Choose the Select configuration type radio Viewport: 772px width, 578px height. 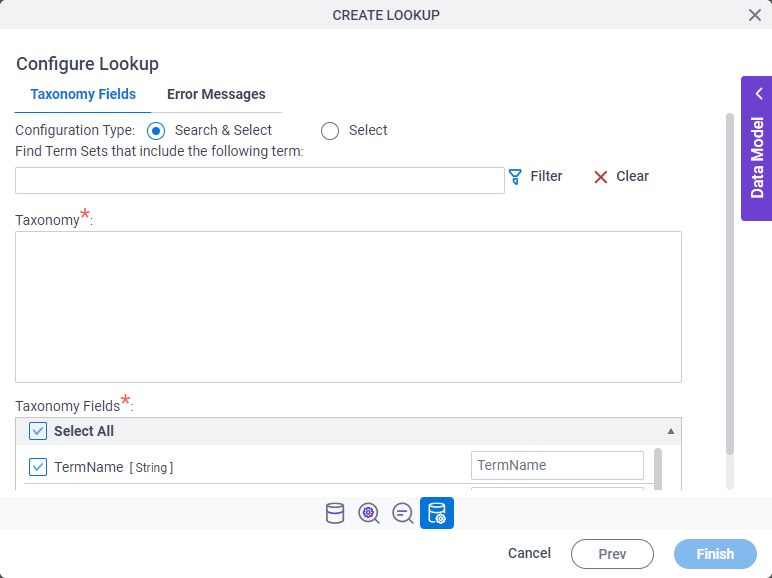pos(330,131)
